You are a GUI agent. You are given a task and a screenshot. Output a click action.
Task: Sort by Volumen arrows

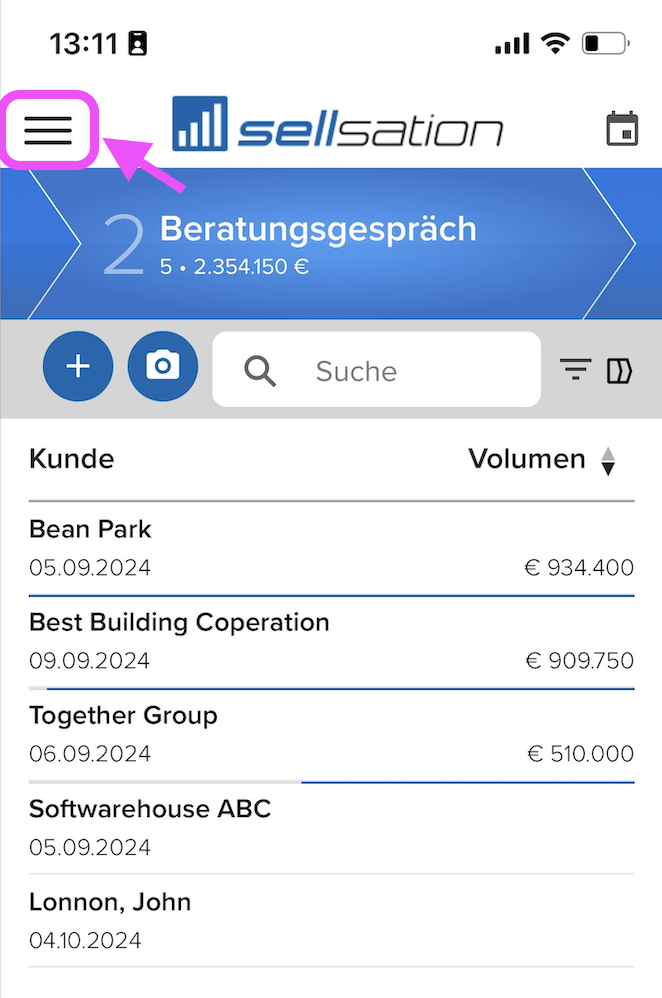[x=608, y=461]
